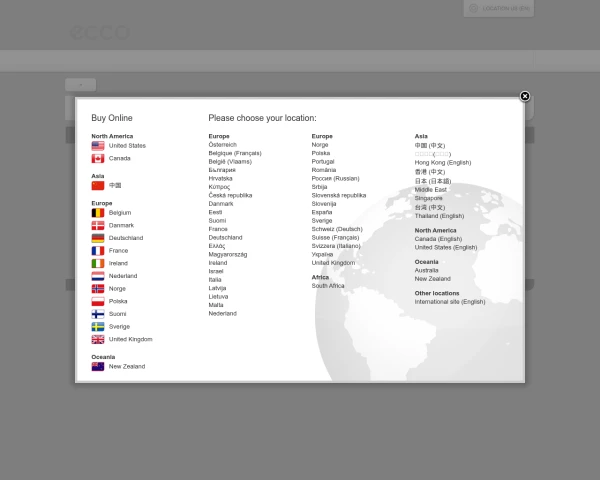Click the Canada flag icon

pyautogui.click(x=98, y=158)
